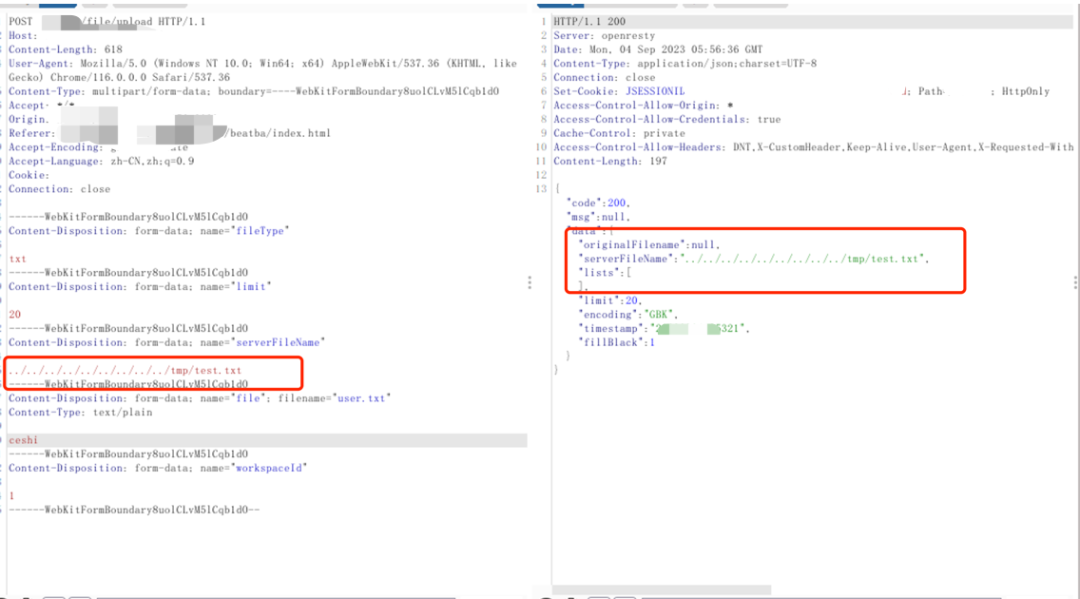Click 'Access-Control-Allow-Credentials: true' header
The height and width of the screenshot is (599, 1080).
pyautogui.click(x=667, y=119)
